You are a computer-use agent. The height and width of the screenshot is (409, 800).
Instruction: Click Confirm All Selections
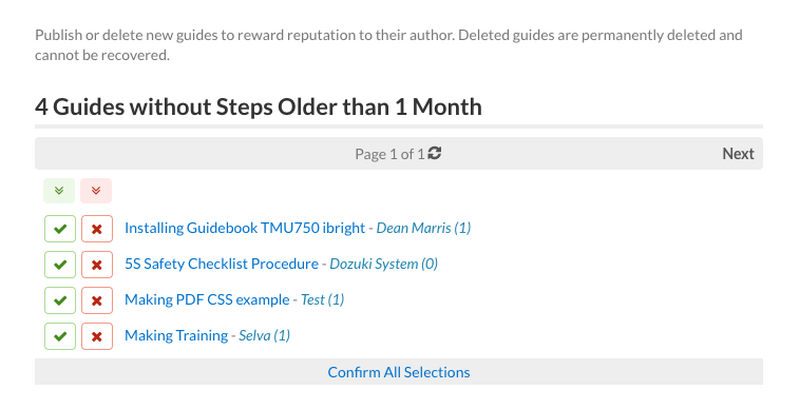pyautogui.click(x=399, y=372)
